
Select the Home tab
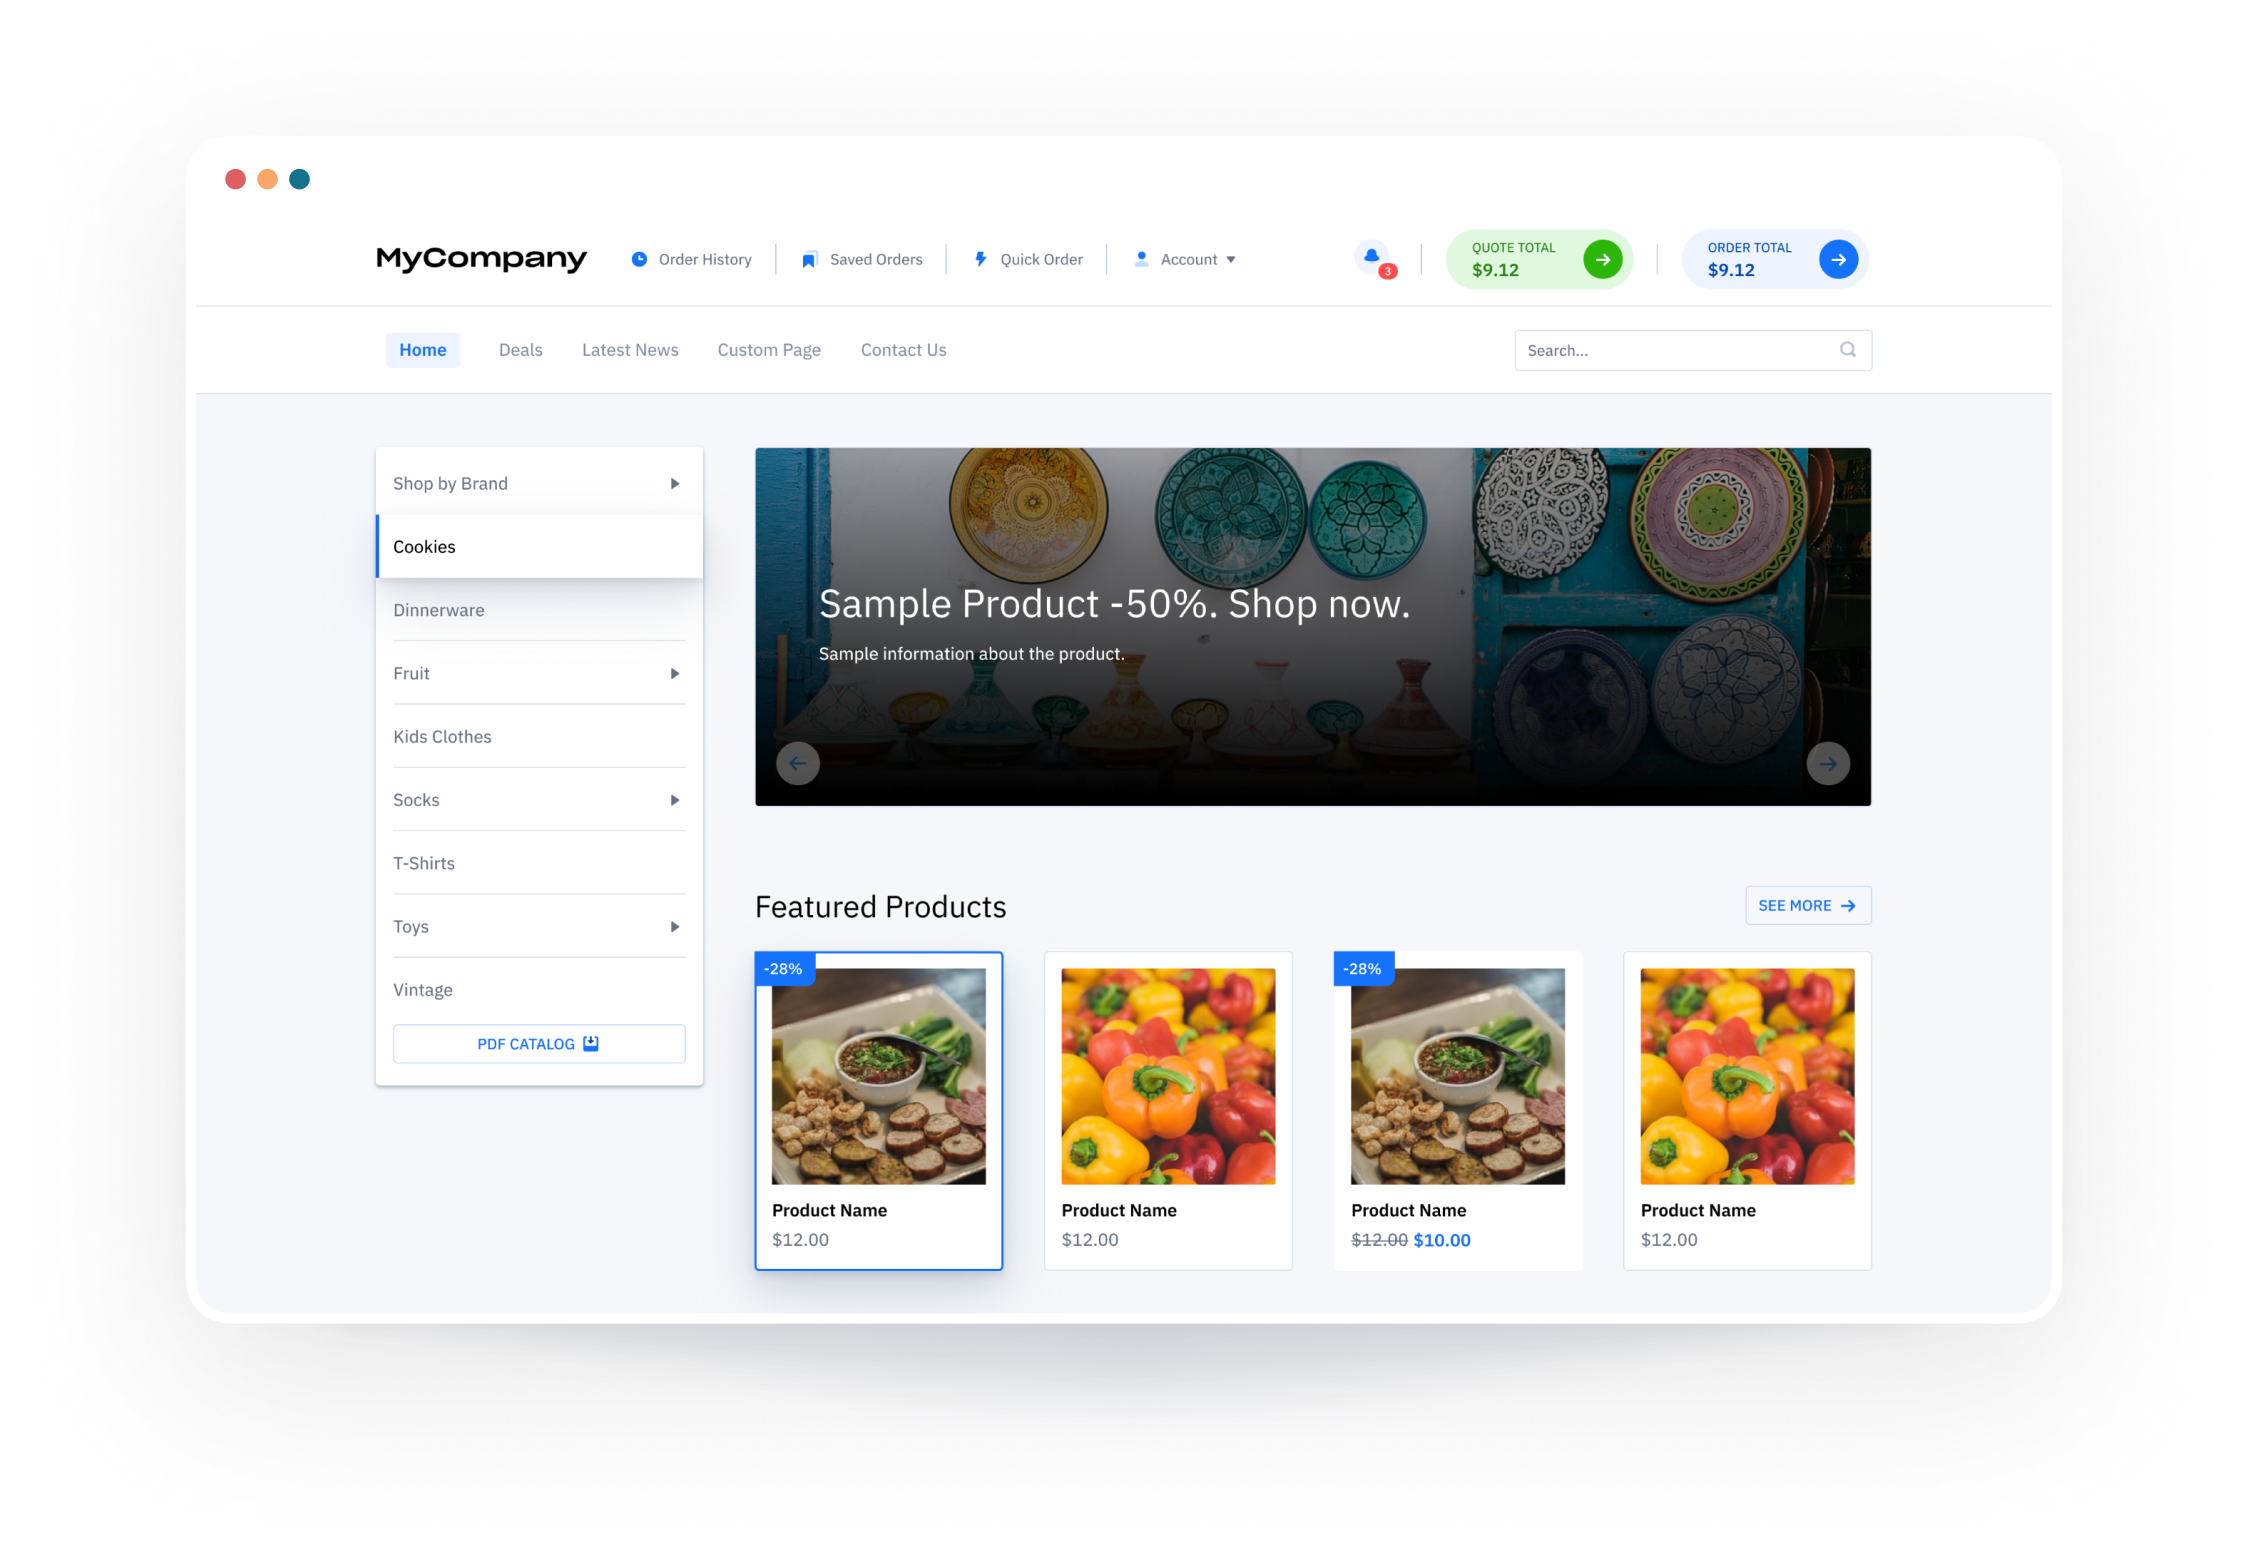coord(423,350)
